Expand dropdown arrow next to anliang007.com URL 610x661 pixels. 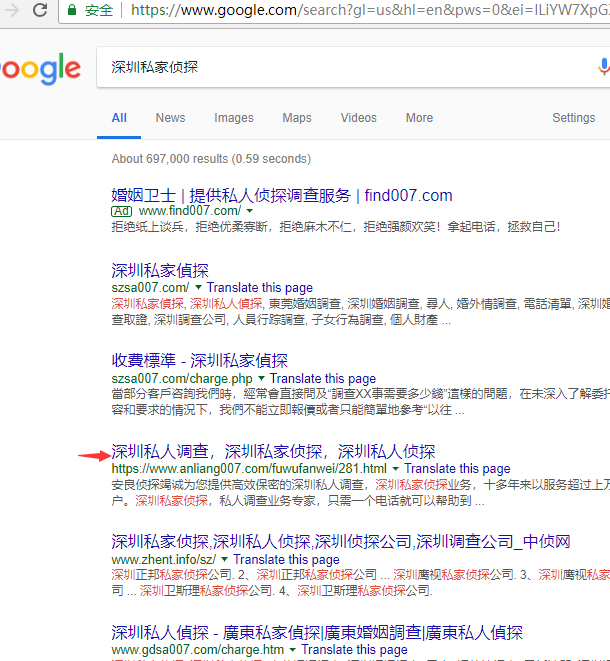395,468
